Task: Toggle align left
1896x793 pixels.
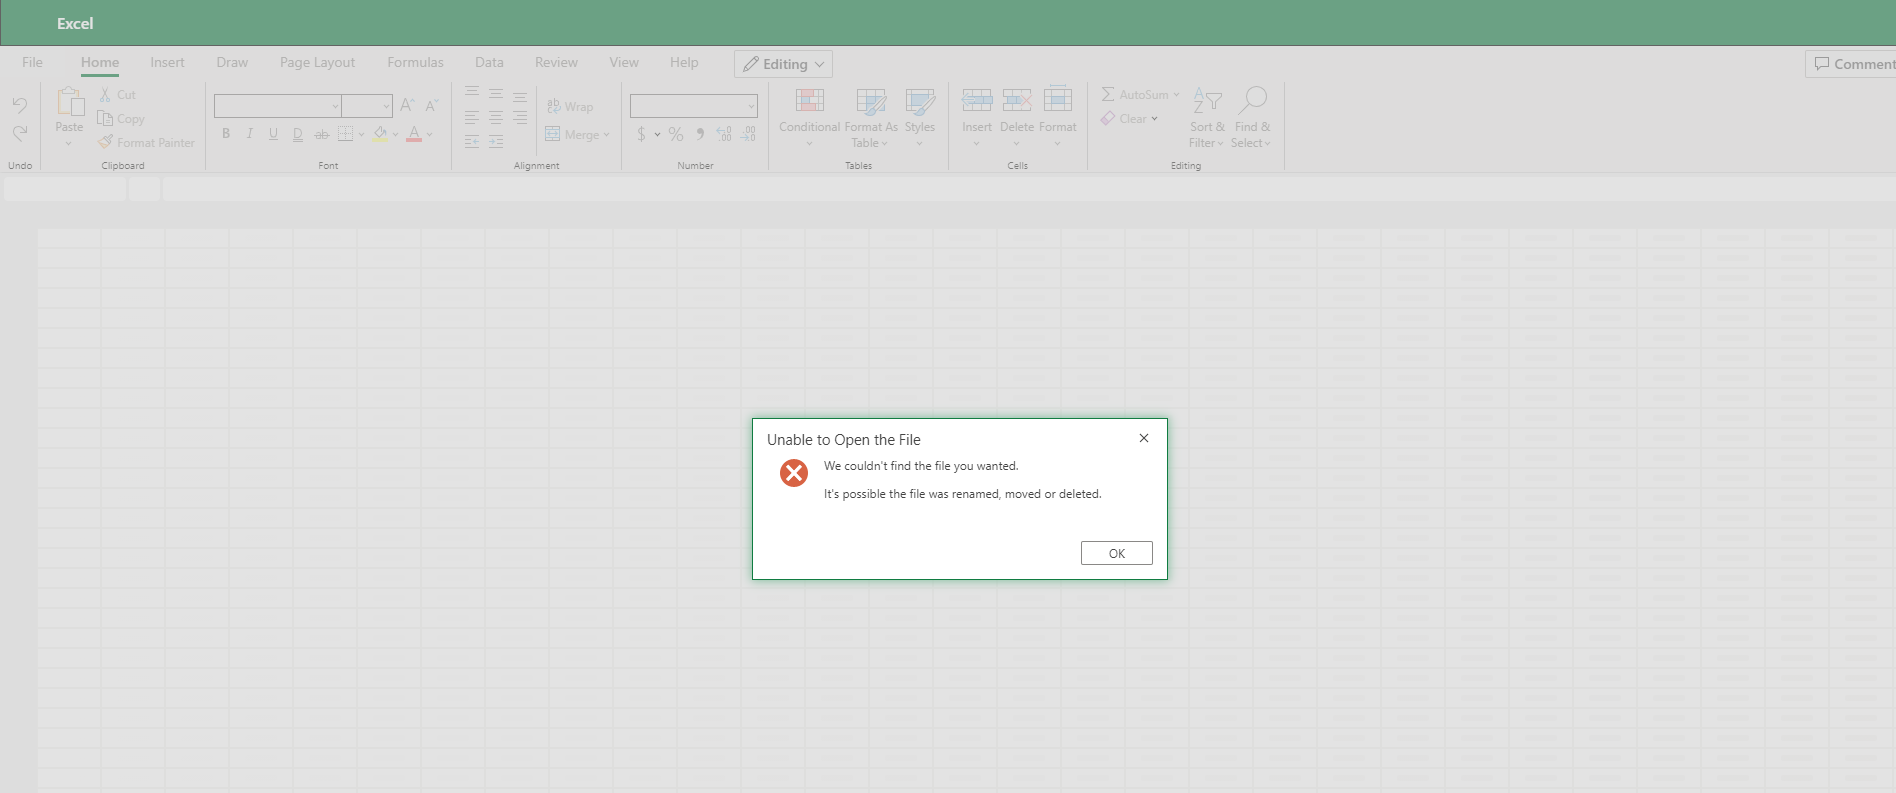Action: [472, 118]
